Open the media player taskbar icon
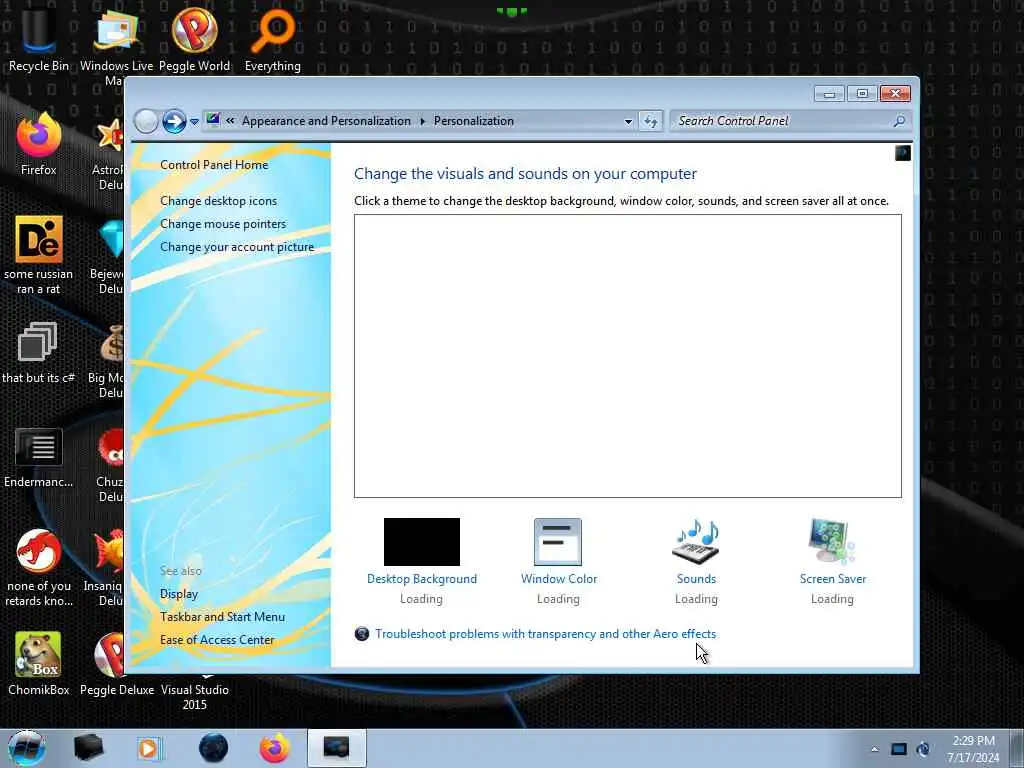 point(149,748)
